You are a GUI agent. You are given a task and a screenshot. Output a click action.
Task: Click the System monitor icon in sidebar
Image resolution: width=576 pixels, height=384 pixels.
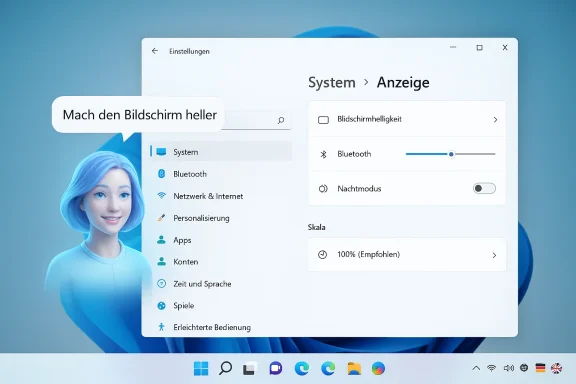point(161,152)
